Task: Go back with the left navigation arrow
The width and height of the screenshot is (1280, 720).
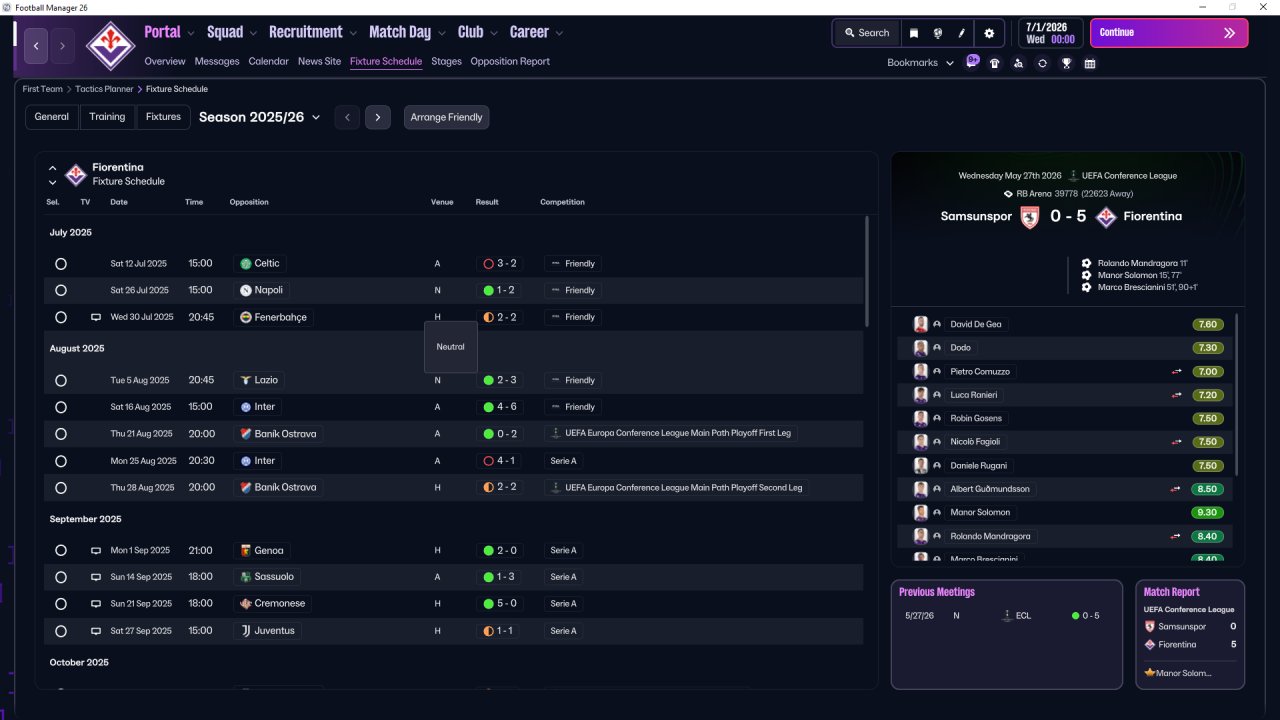Action: click(x=37, y=46)
